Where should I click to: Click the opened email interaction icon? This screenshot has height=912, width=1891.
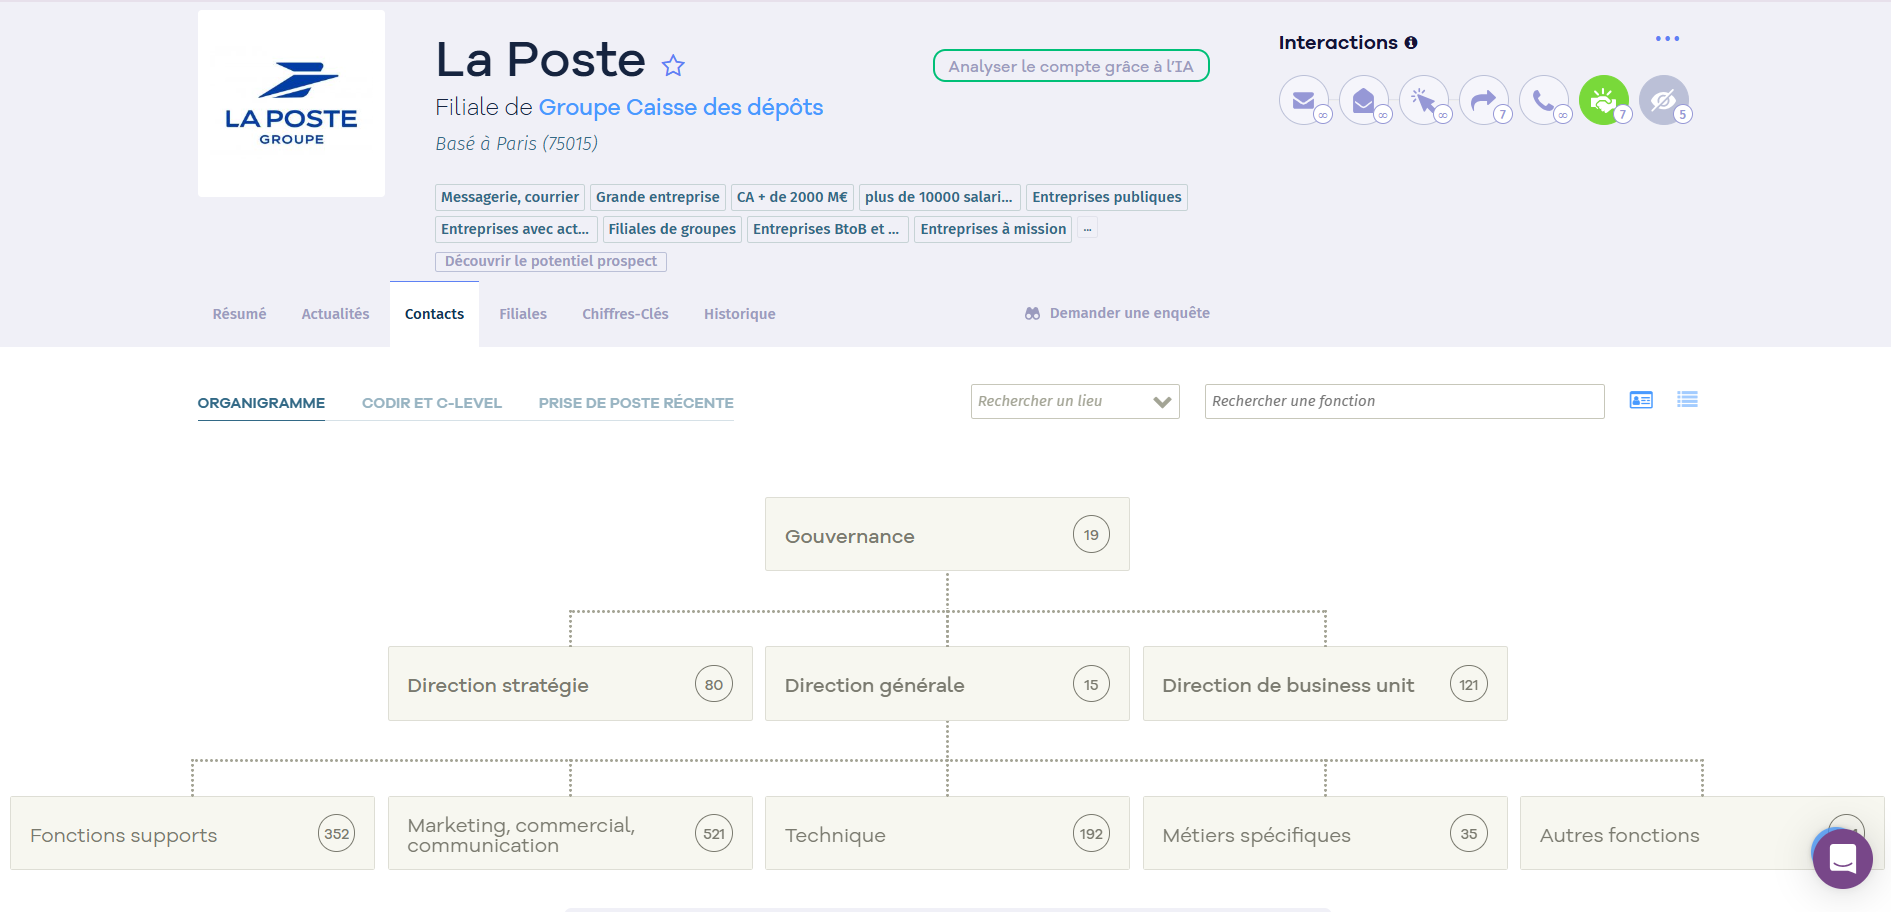(1363, 100)
